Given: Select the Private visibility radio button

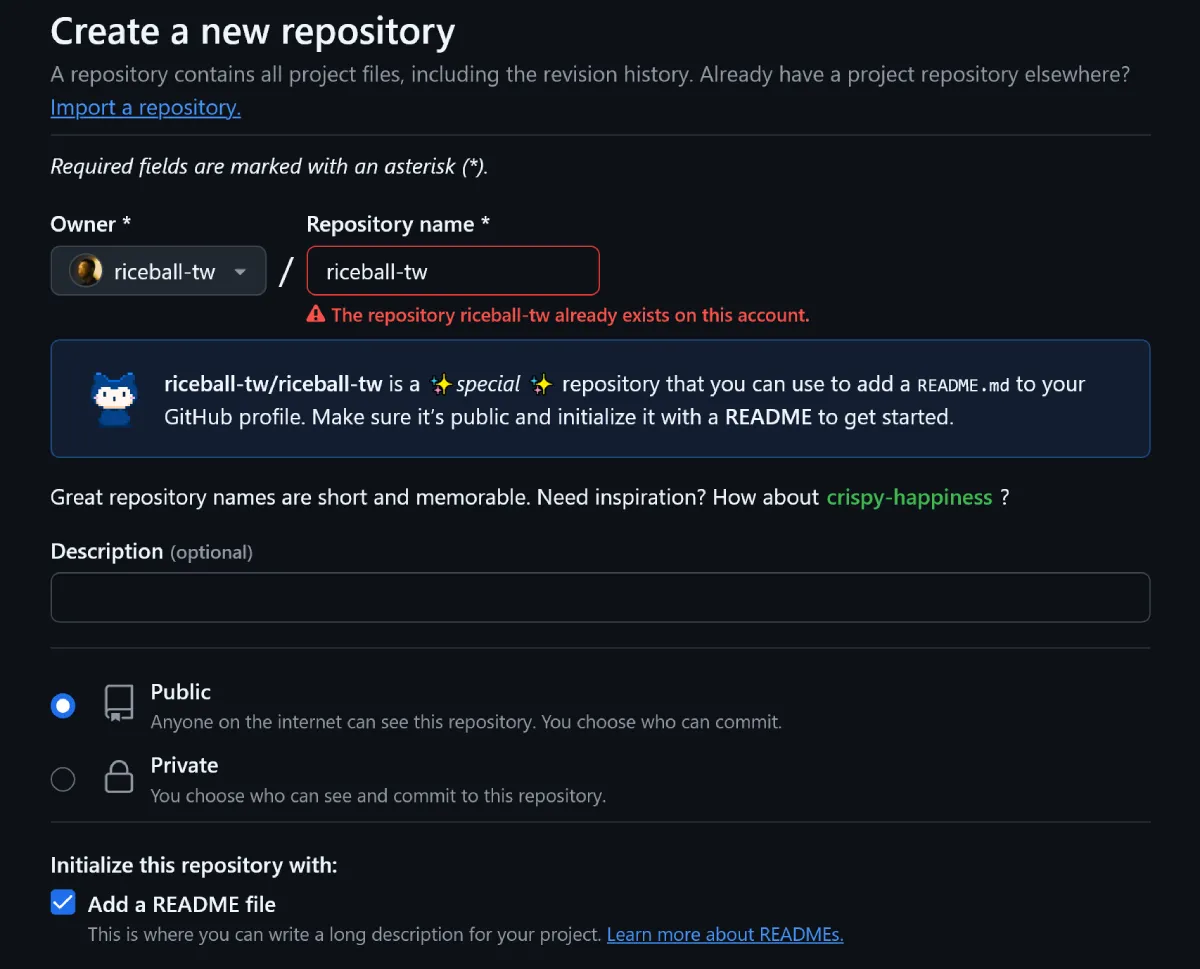Looking at the screenshot, I should coord(63,779).
